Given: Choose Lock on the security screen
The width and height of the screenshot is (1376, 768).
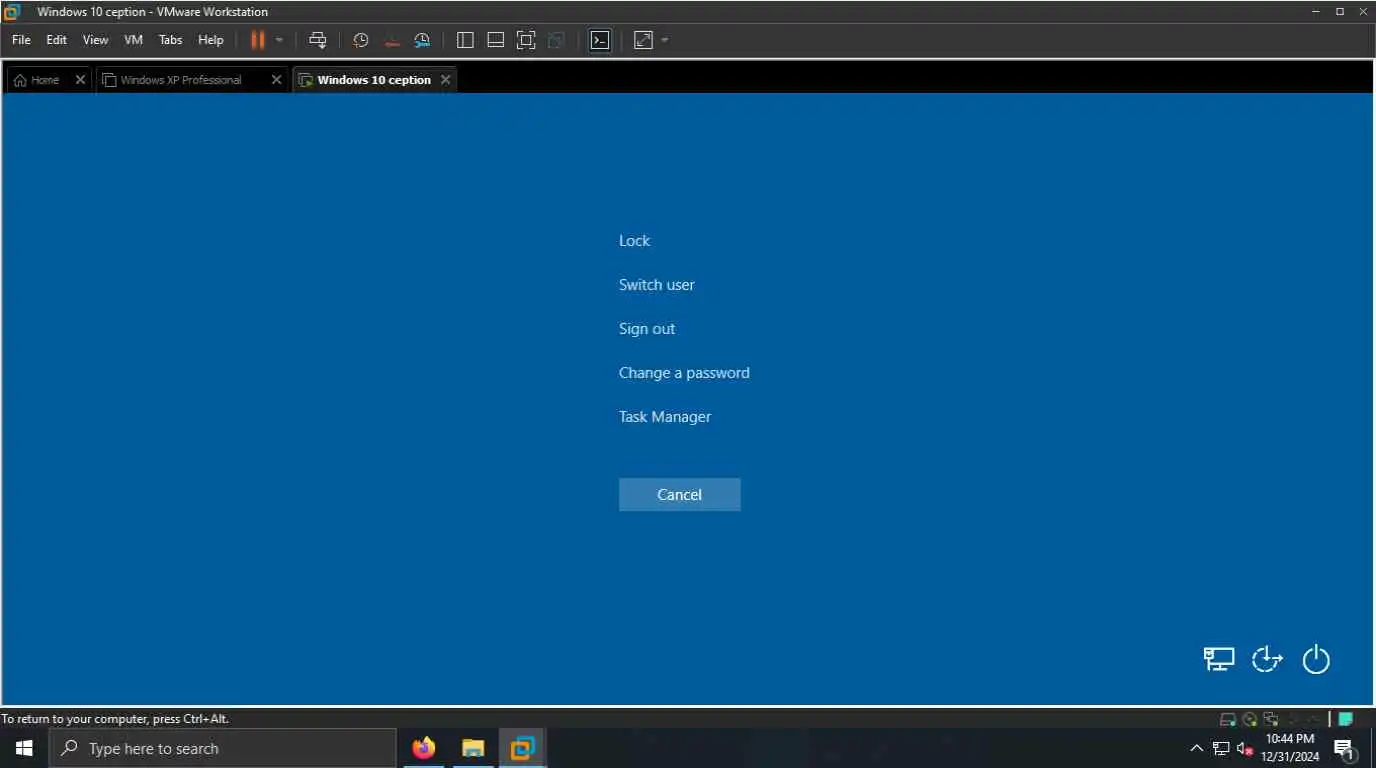Looking at the screenshot, I should click(634, 241).
